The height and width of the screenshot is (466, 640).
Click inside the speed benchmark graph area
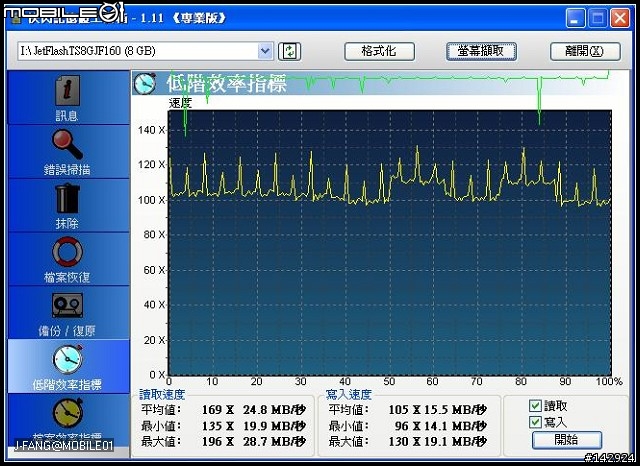point(390,243)
